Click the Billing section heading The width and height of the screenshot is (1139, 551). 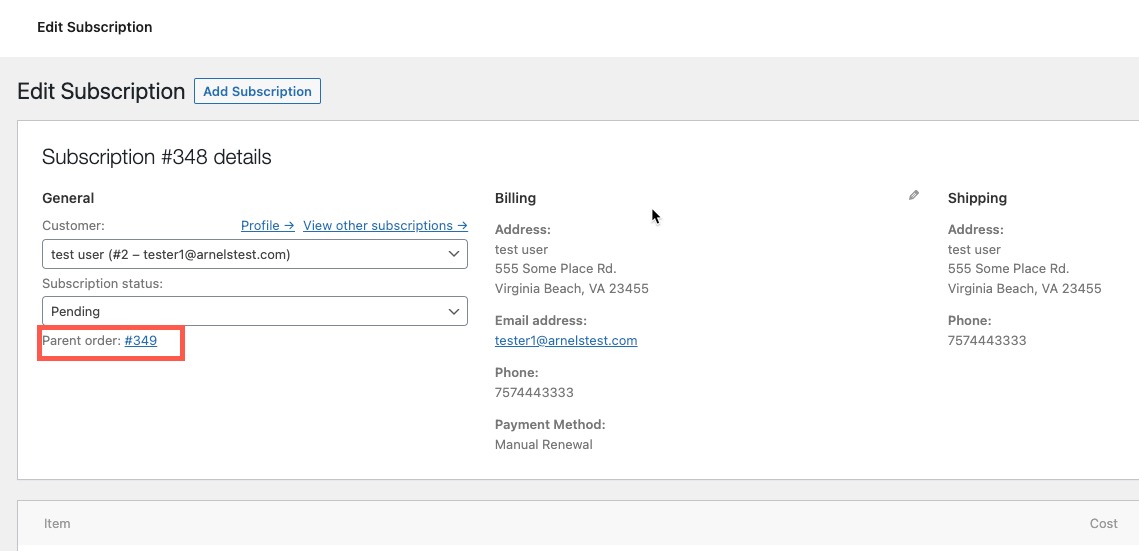(x=515, y=198)
